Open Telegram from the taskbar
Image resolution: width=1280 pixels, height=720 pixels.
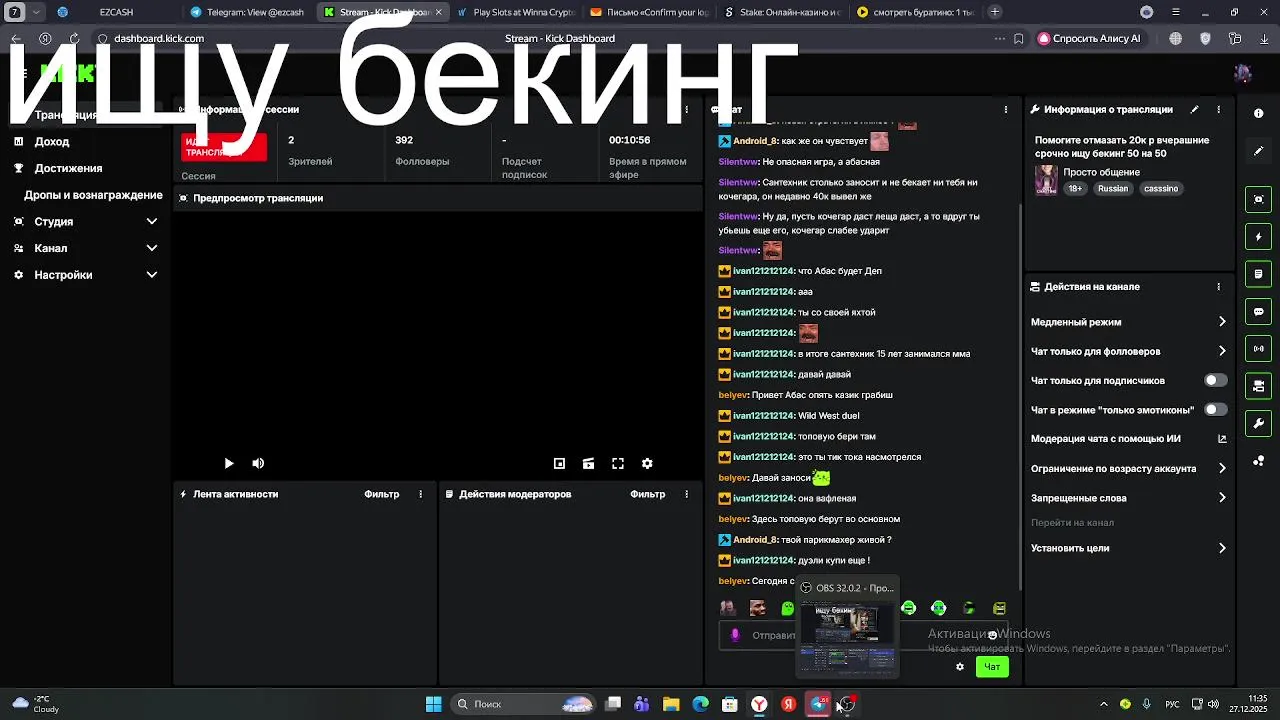(818, 704)
